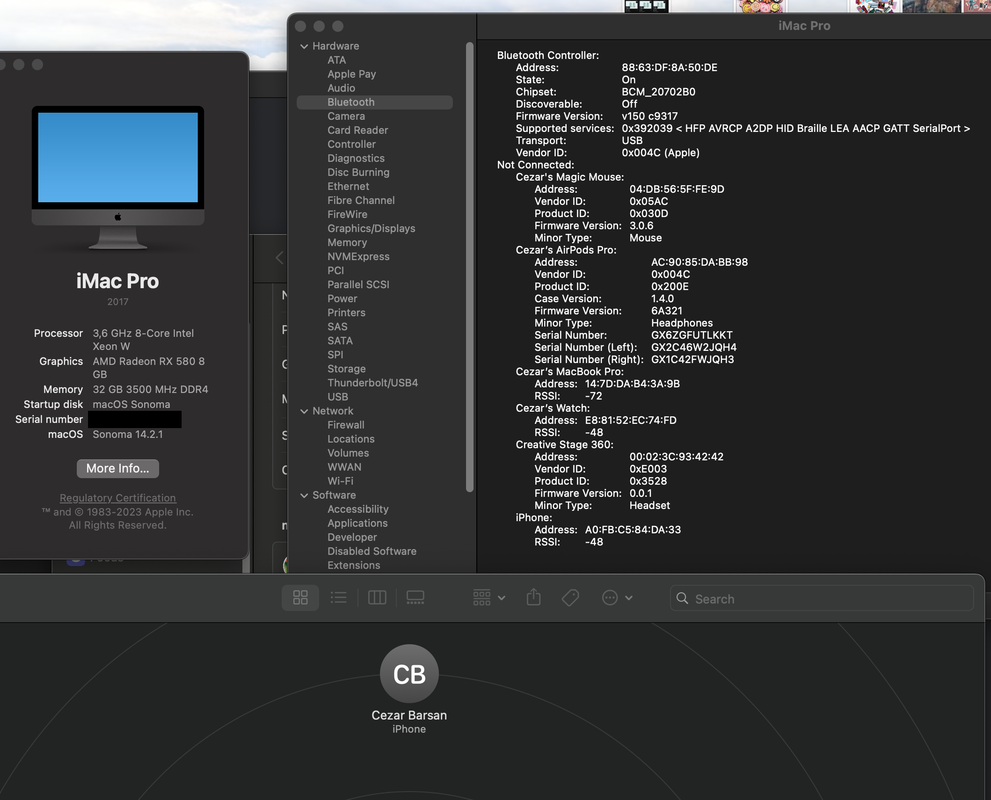Select Power in the sidebar
Viewport: 991px width, 800px height.
[342, 299]
